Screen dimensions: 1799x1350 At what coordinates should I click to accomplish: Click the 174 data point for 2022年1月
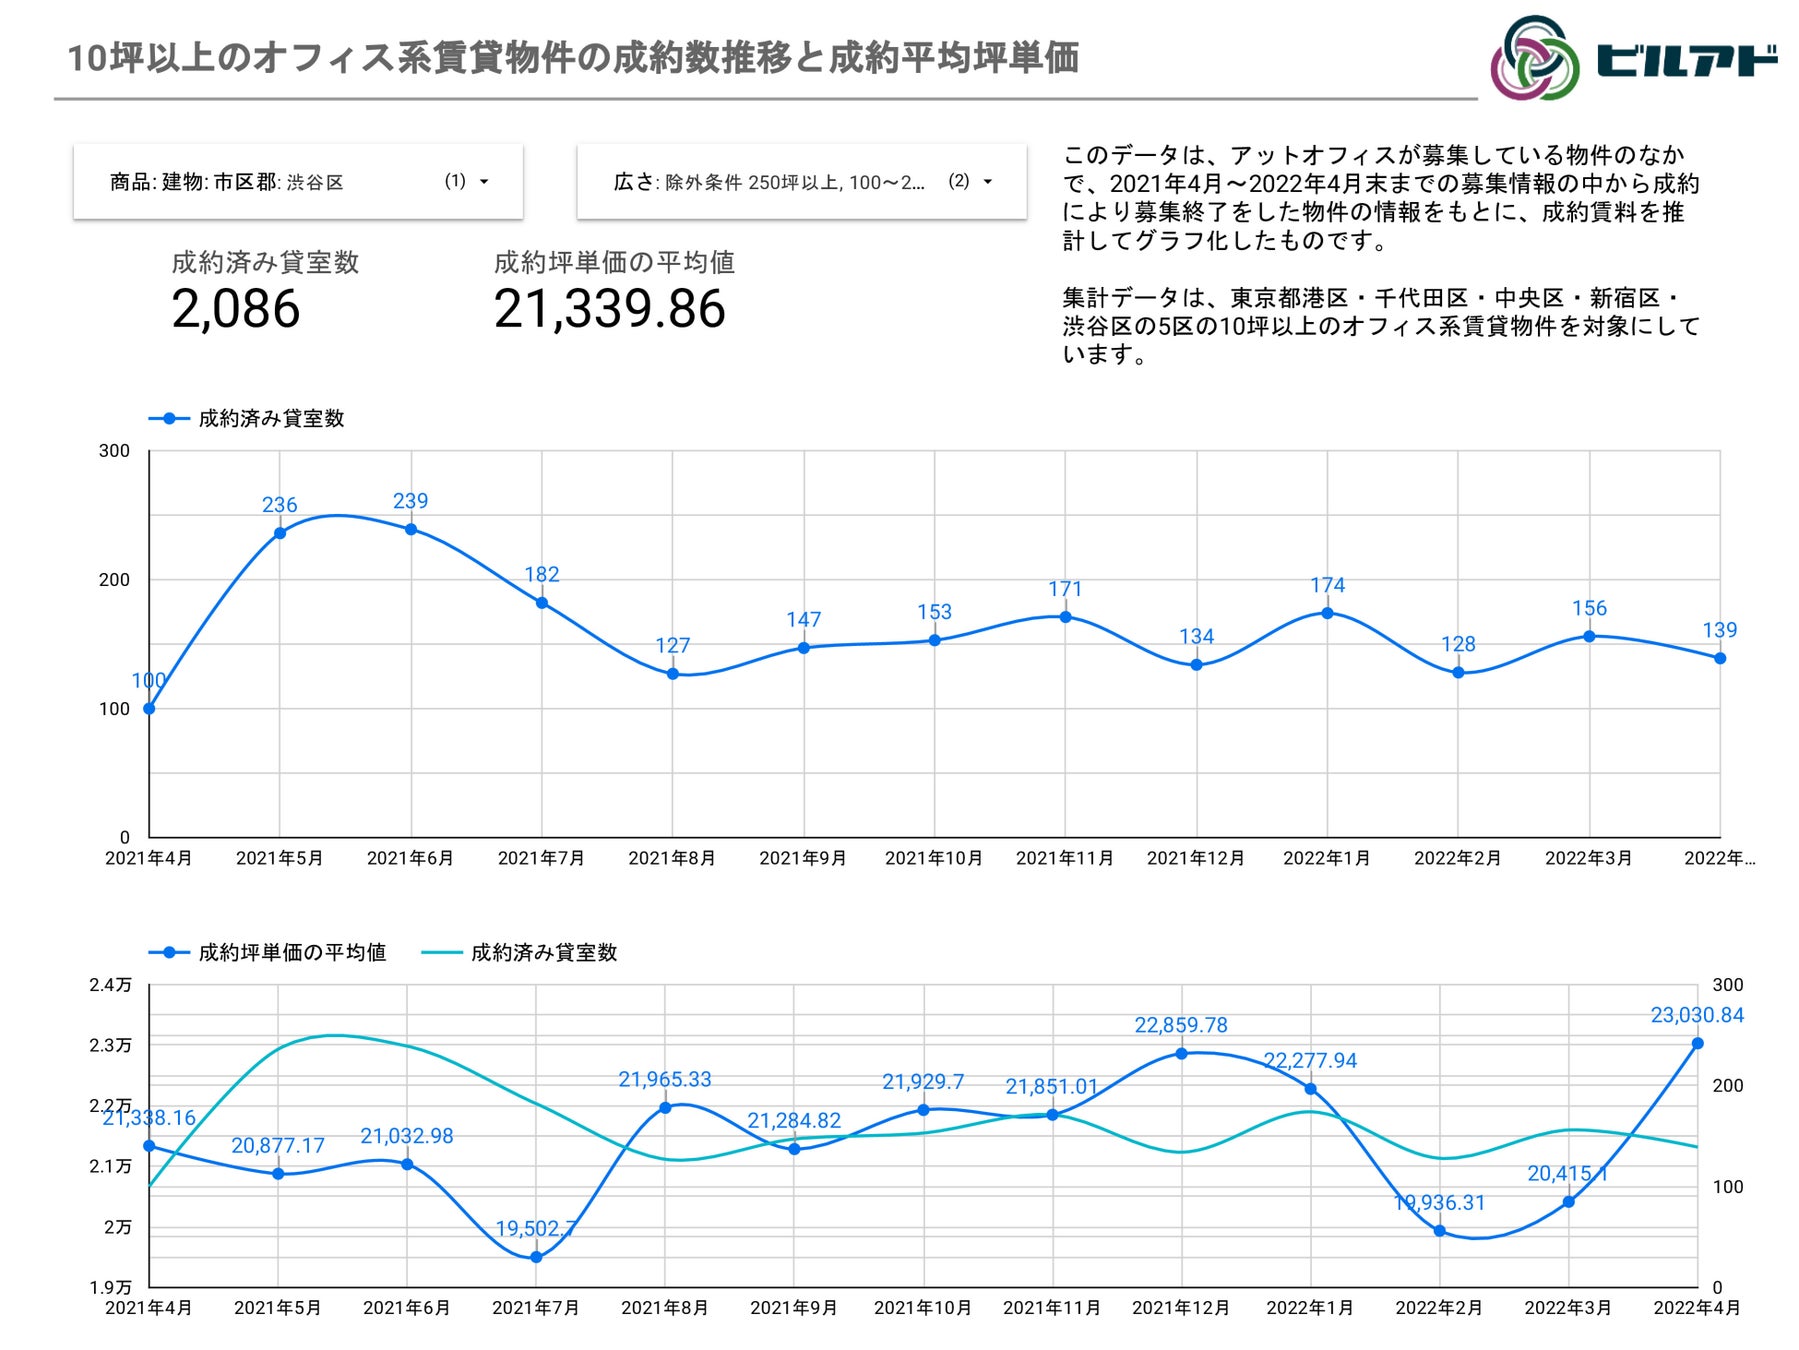tap(1327, 613)
